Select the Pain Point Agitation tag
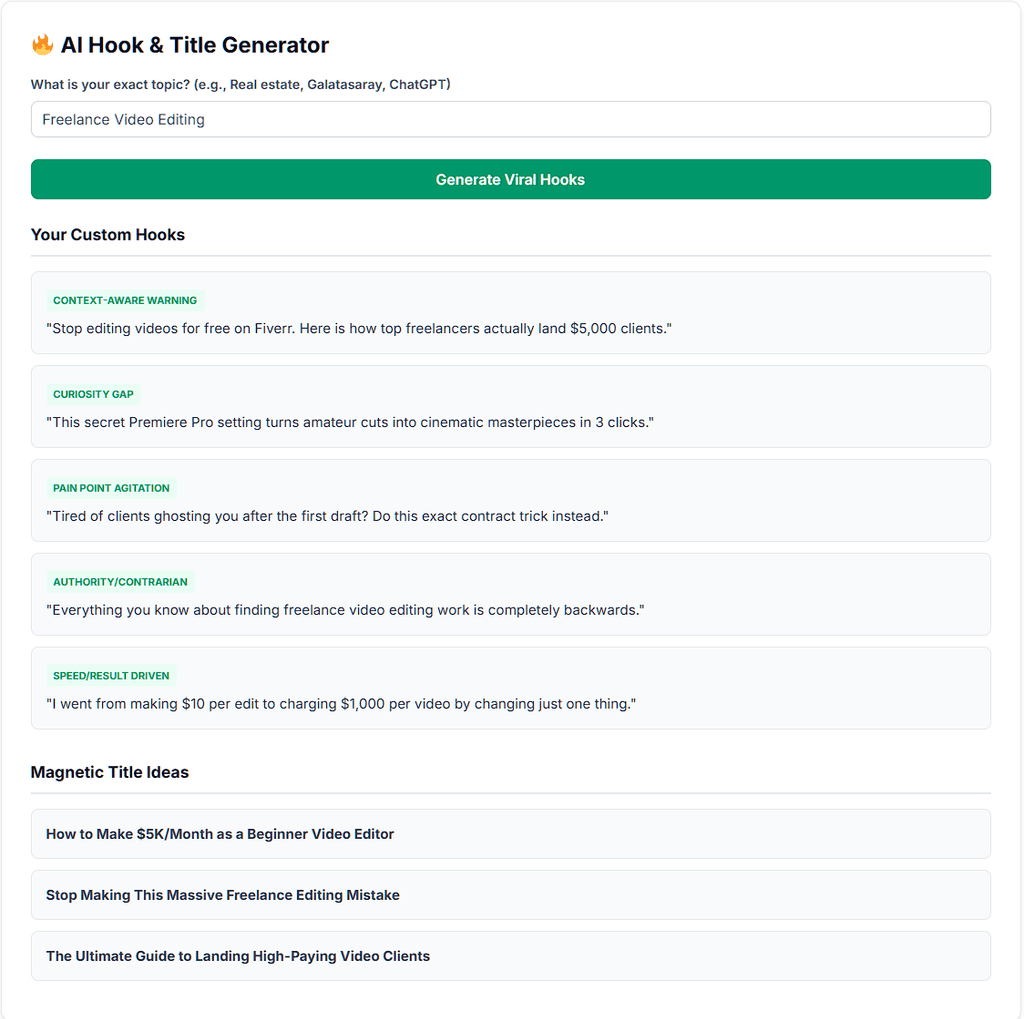This screenshot has height=1019, width=1024. [111, 488]
